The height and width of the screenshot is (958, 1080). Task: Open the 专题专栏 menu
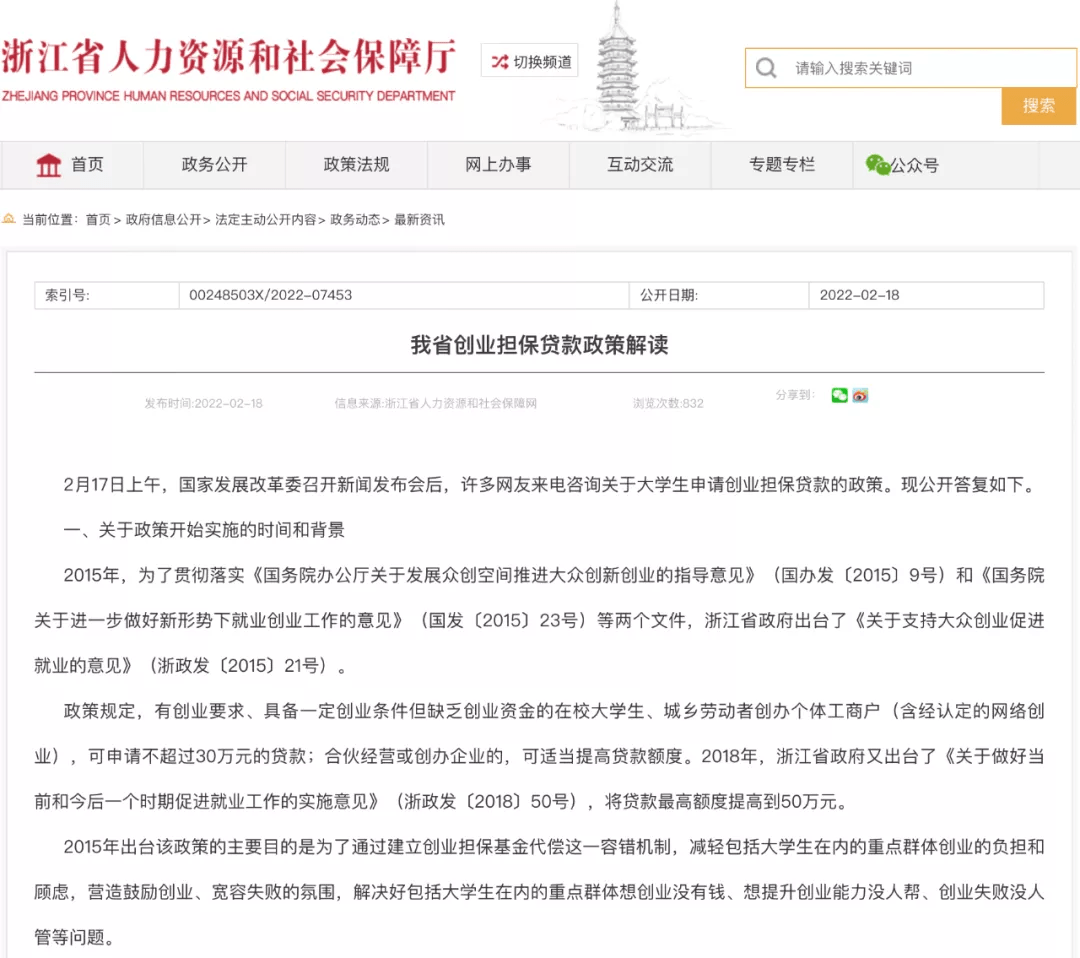coord(782,165)
